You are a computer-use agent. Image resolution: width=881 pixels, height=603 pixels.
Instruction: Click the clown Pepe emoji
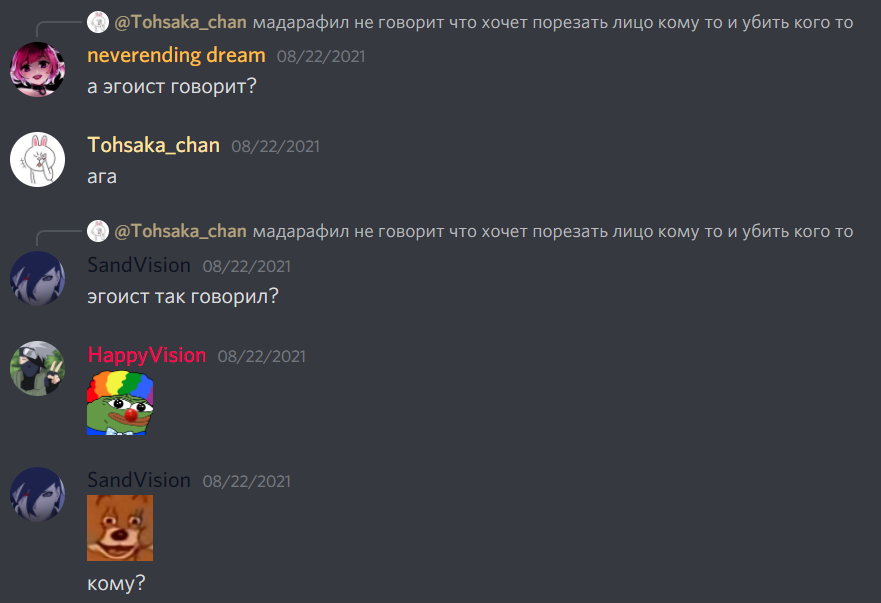120,402
